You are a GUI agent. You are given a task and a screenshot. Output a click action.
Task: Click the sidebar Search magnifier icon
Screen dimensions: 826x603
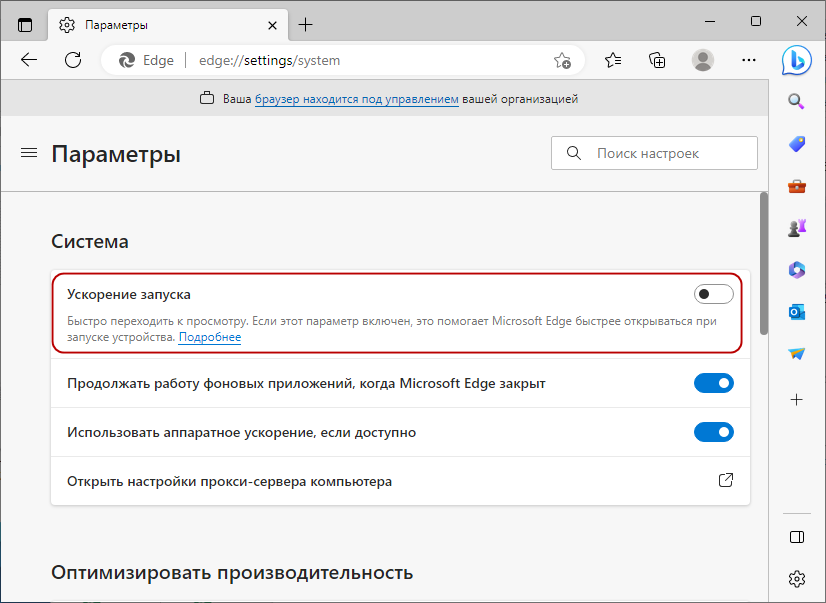point(796,101)
